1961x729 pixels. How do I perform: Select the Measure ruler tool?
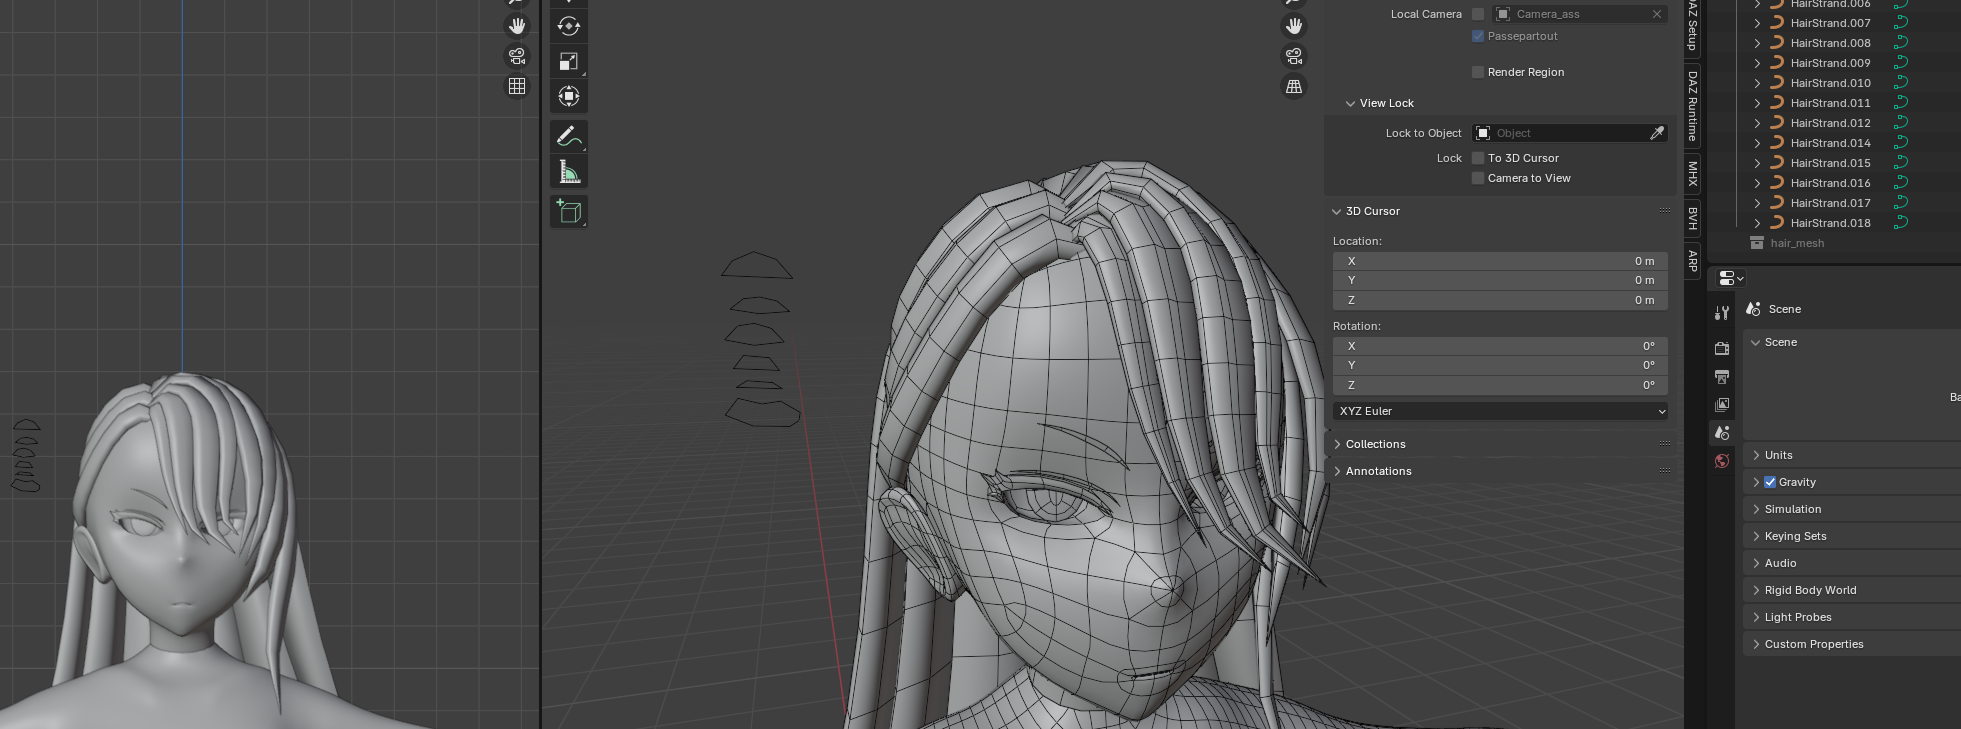pos(569,172)
